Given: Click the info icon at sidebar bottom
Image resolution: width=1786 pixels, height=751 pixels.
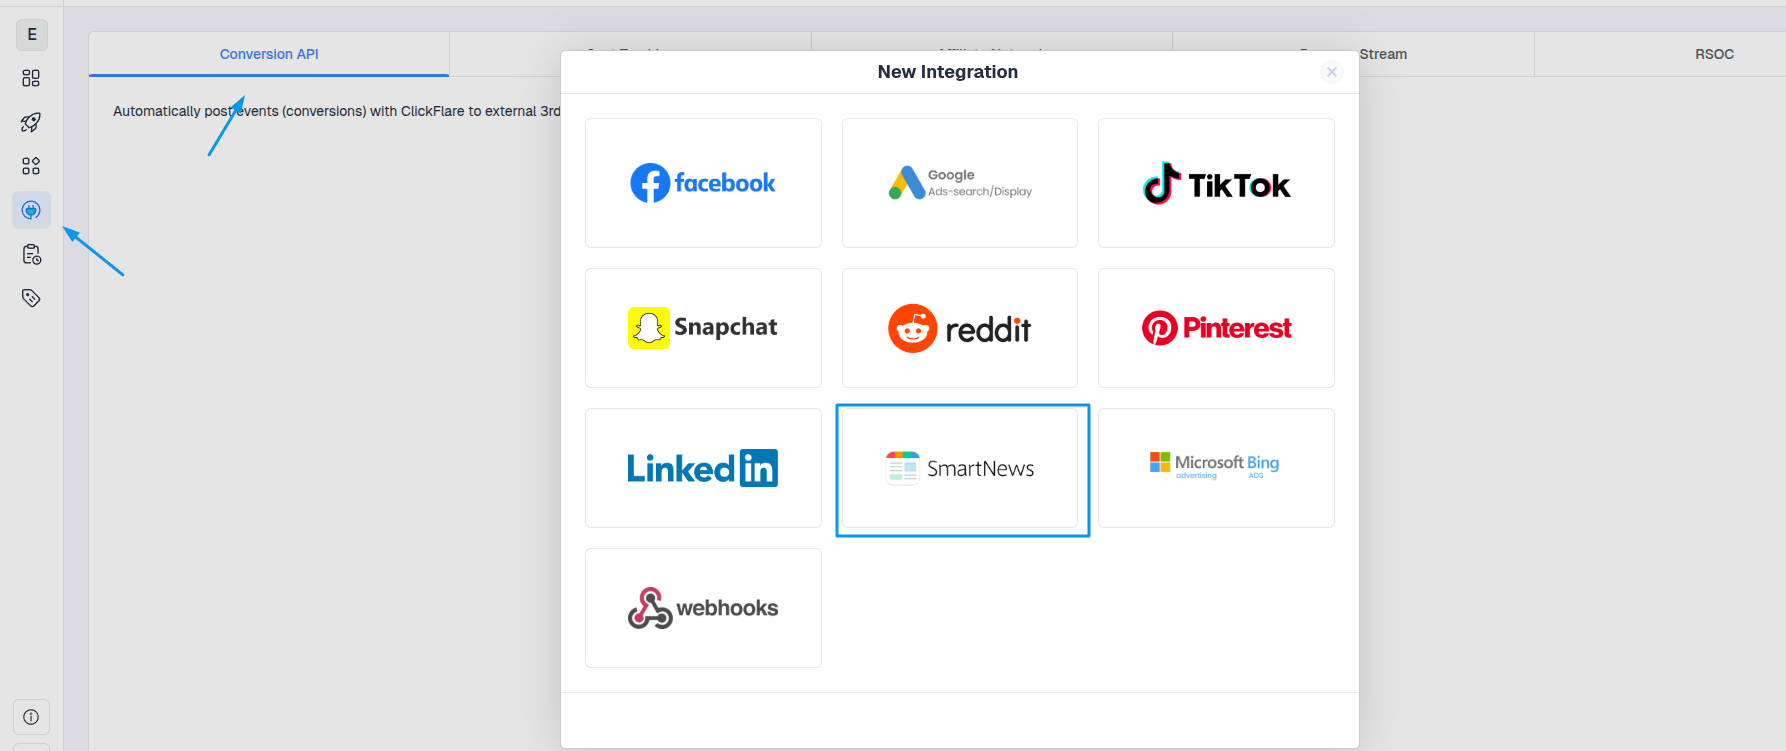Looking at the screenshot, I should click(31, 717).
